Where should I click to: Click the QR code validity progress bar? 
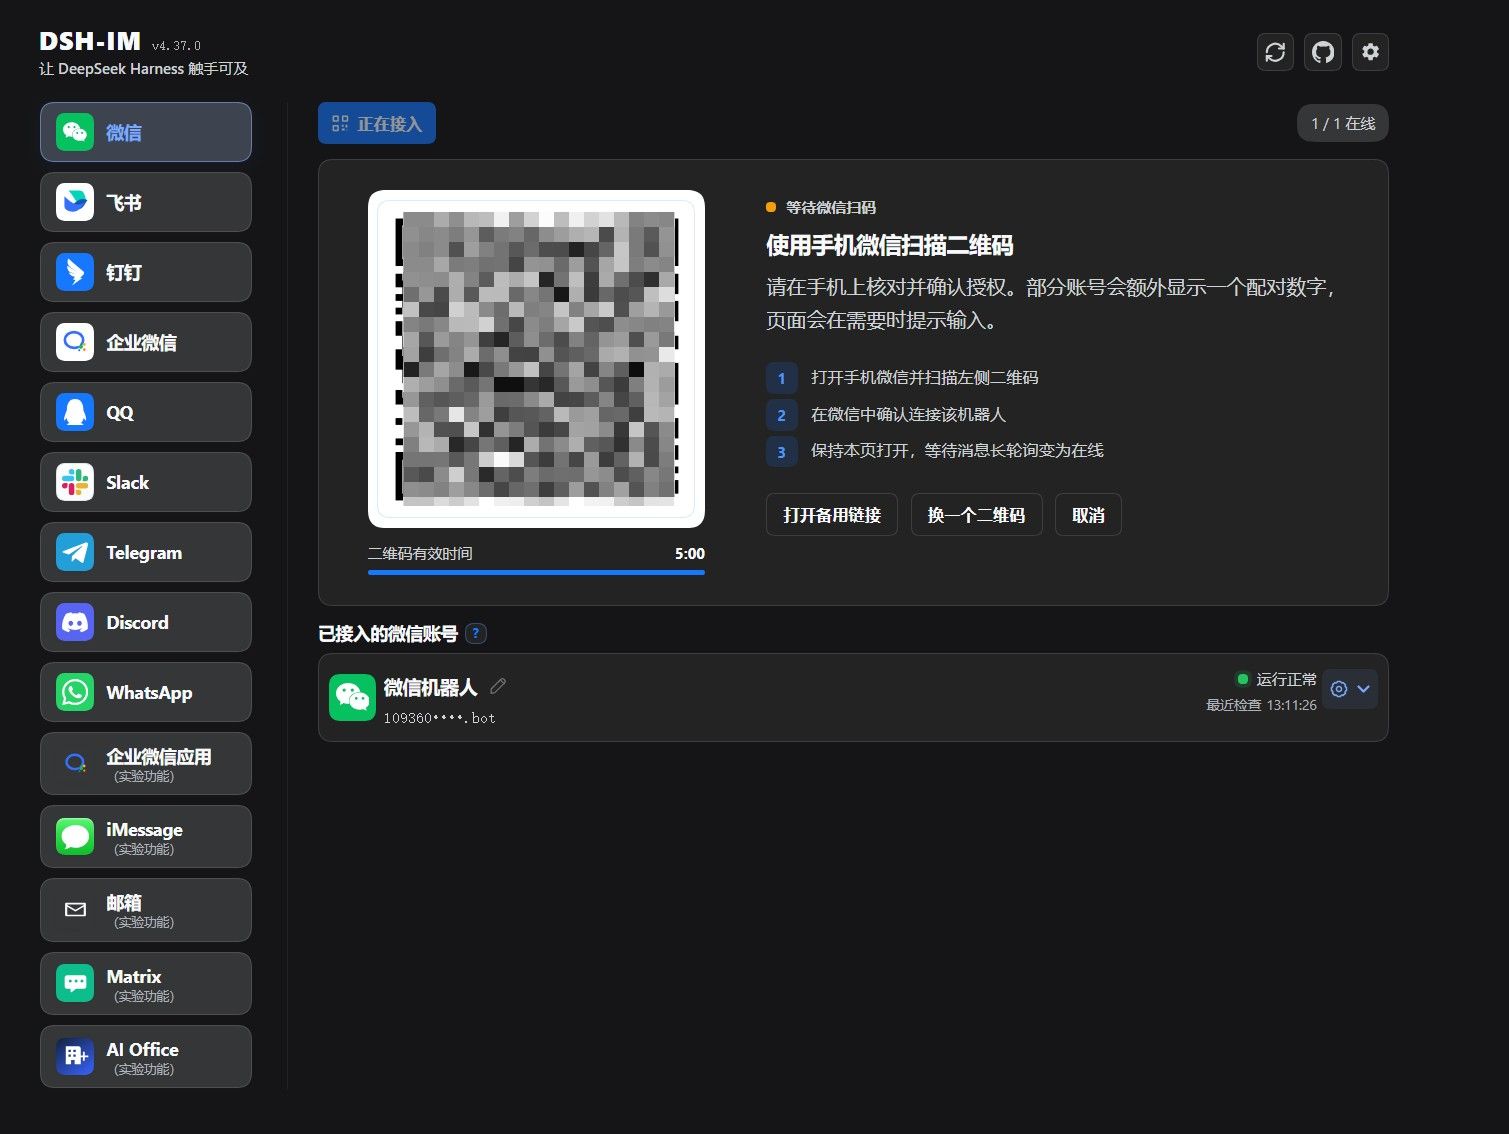pyautogui.click(x=536, y=573)
